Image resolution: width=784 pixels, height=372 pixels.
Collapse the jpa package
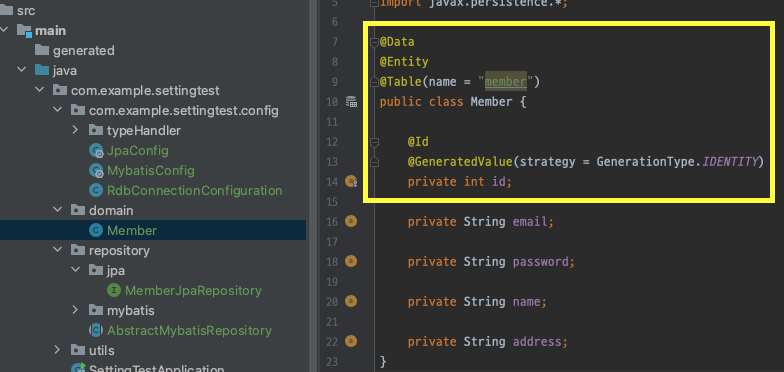[76, 270]
